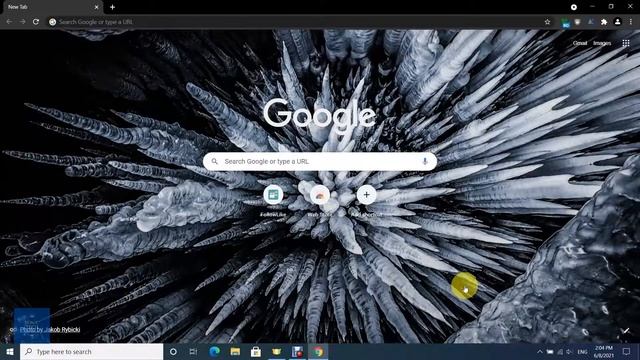
Task: Open the blue triangle extension icon
Action: point(591,22)
